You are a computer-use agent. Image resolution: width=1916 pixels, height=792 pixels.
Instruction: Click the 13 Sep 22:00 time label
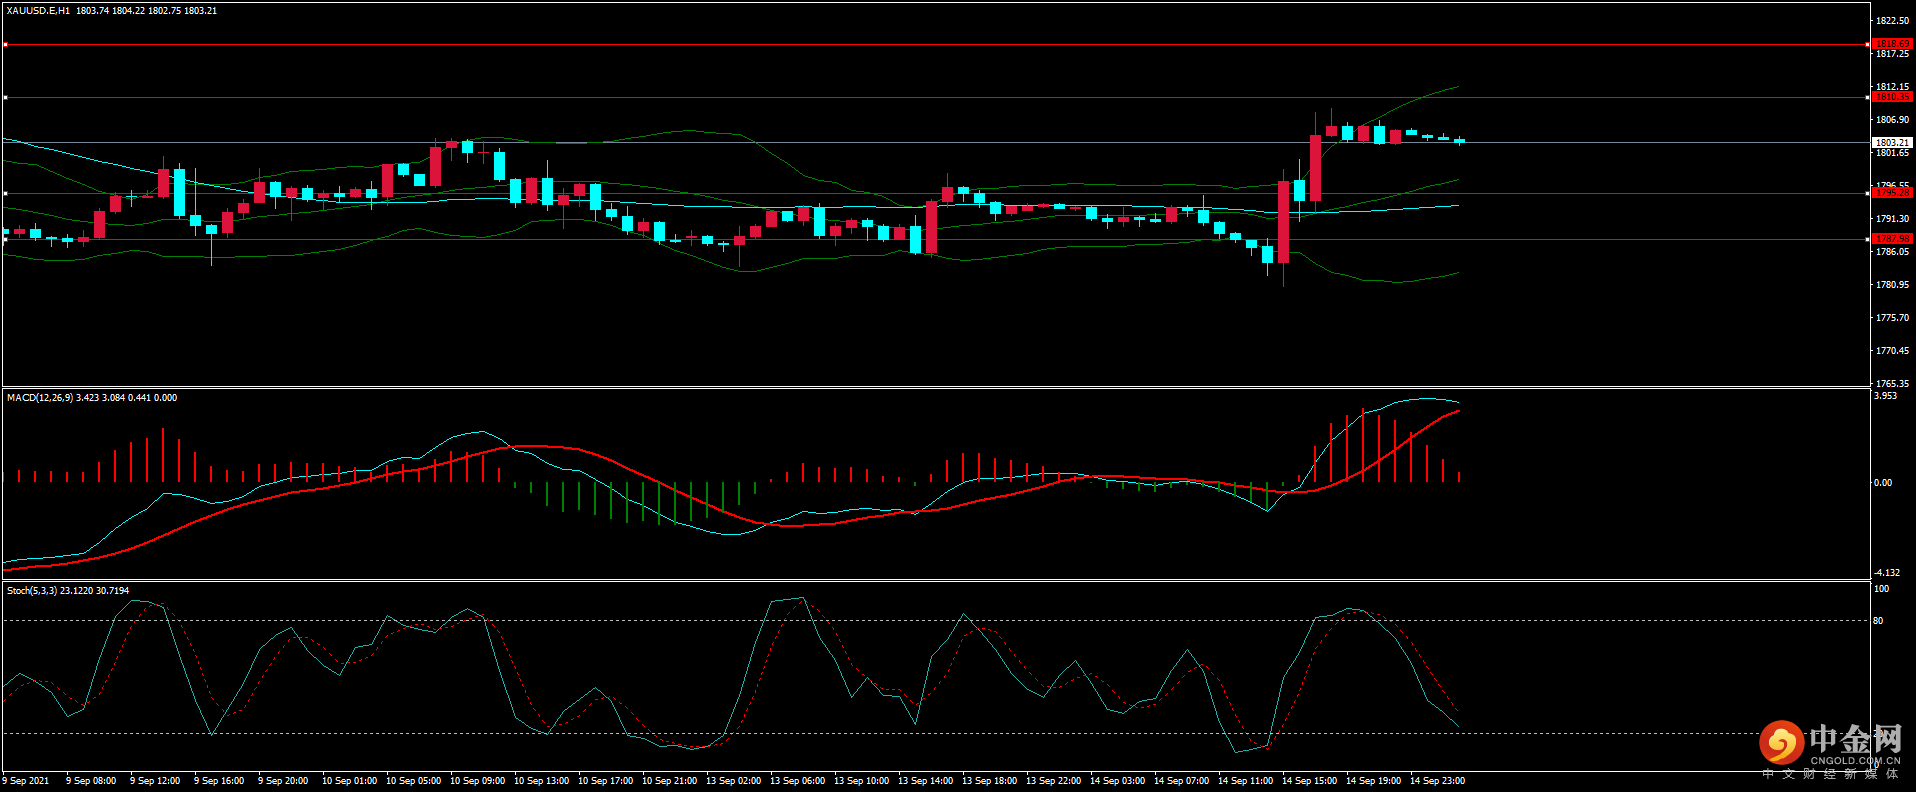tap(1054, 781)
